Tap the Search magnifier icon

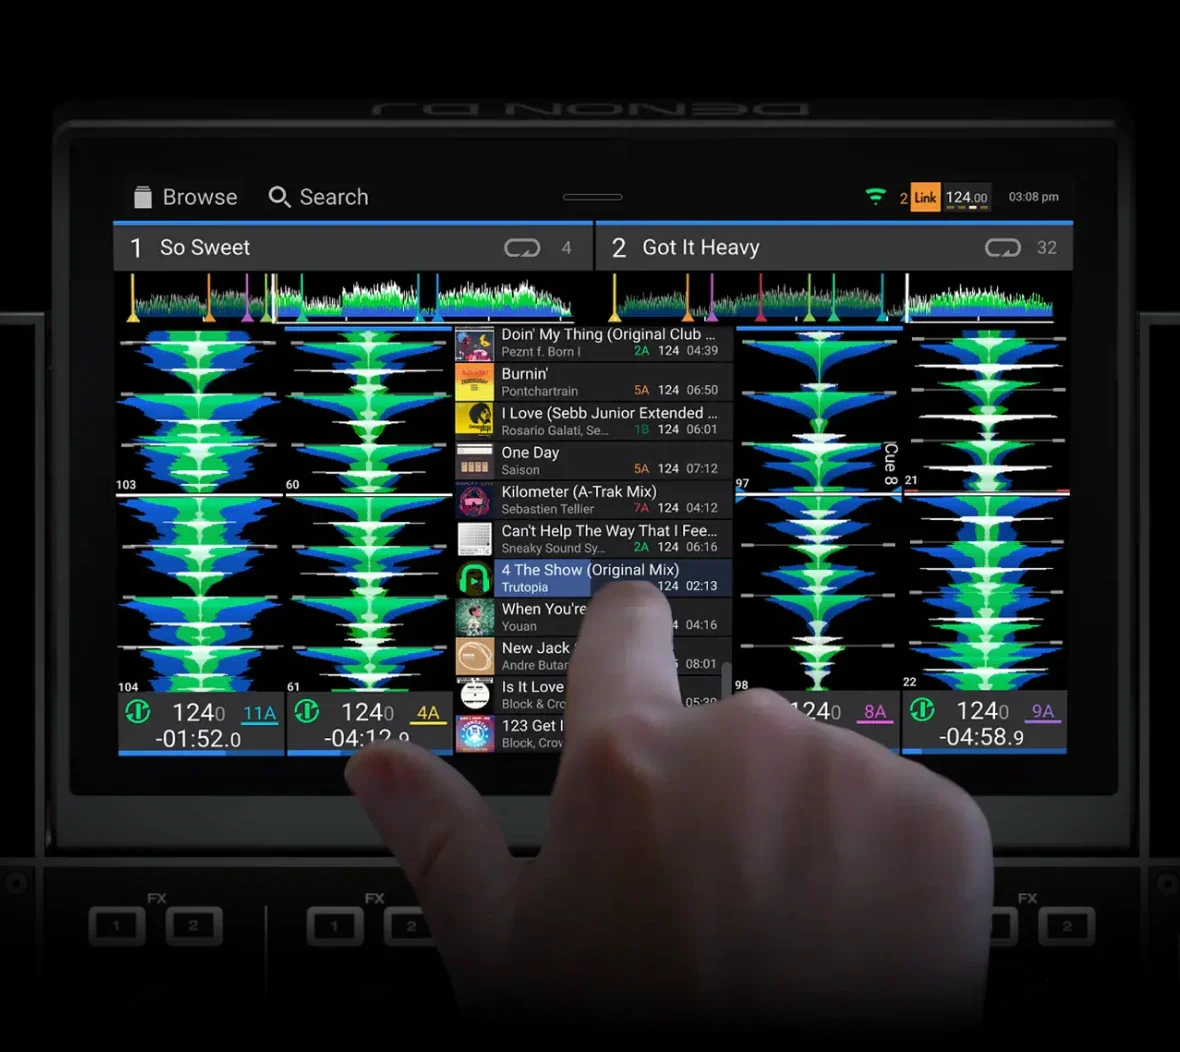click(x=279, y=197)
